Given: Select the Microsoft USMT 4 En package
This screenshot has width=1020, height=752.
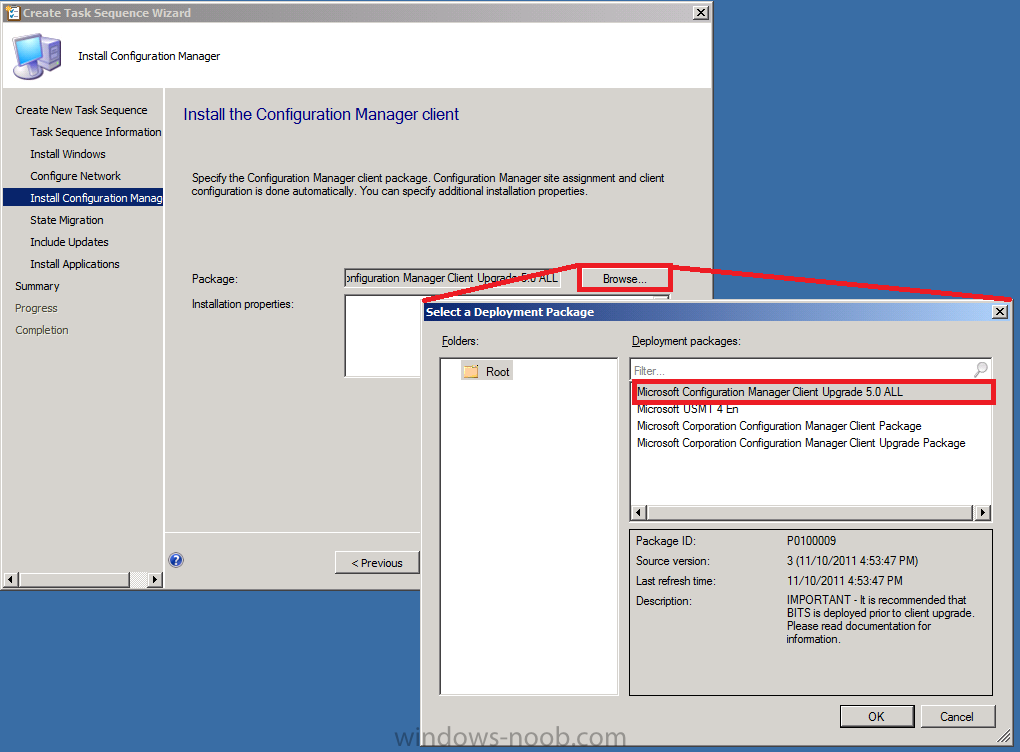Looking at the screenshot, I should point(688,409).
